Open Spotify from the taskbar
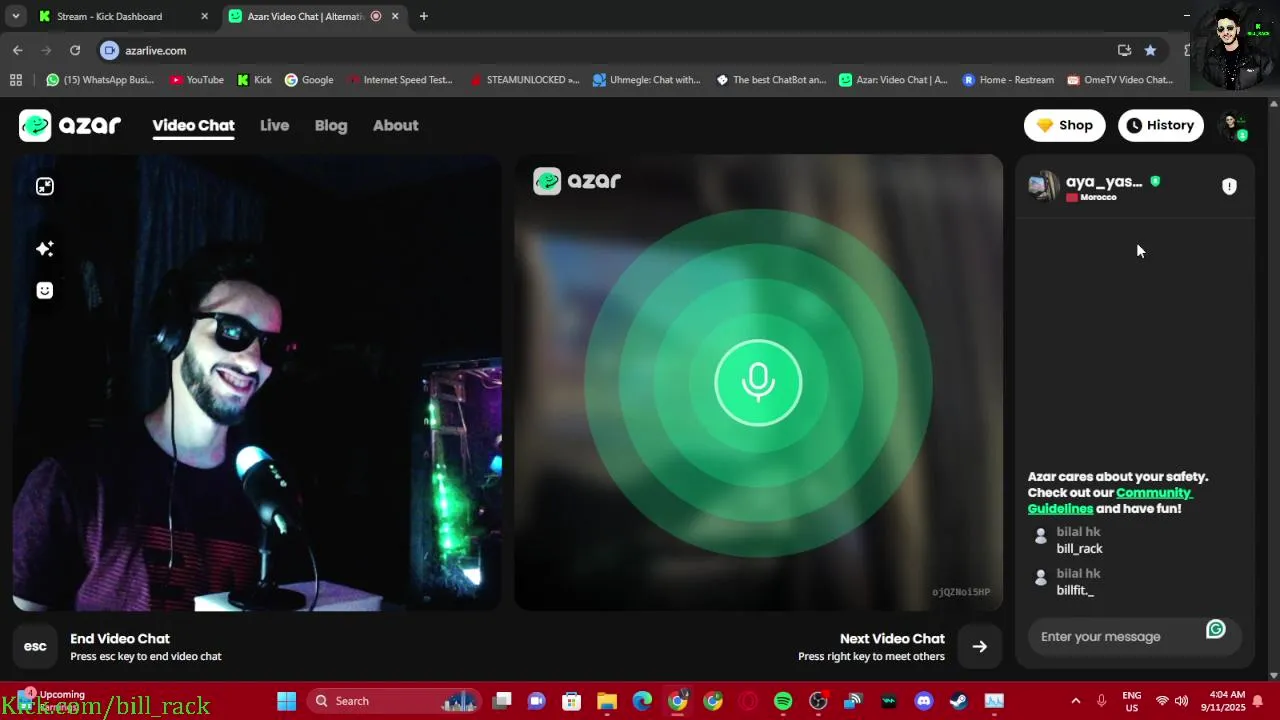 [783, 701]
